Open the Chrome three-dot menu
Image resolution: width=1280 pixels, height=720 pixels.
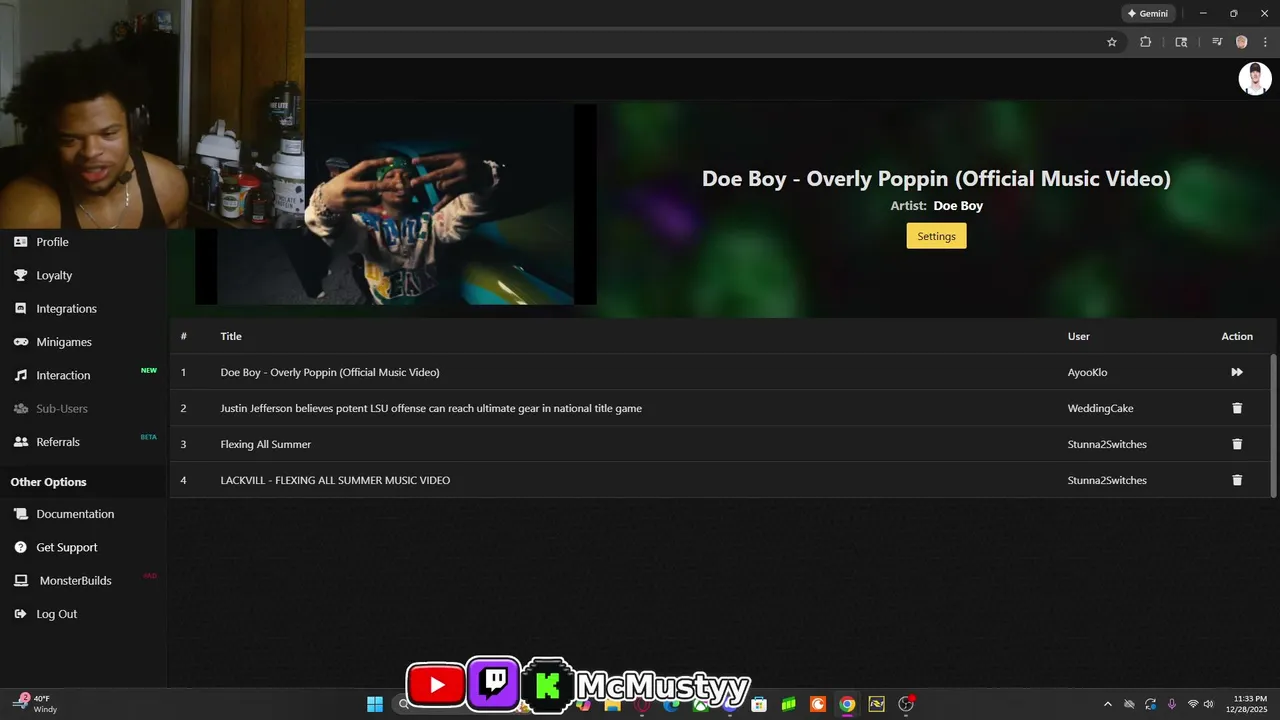pos(1265,42)
